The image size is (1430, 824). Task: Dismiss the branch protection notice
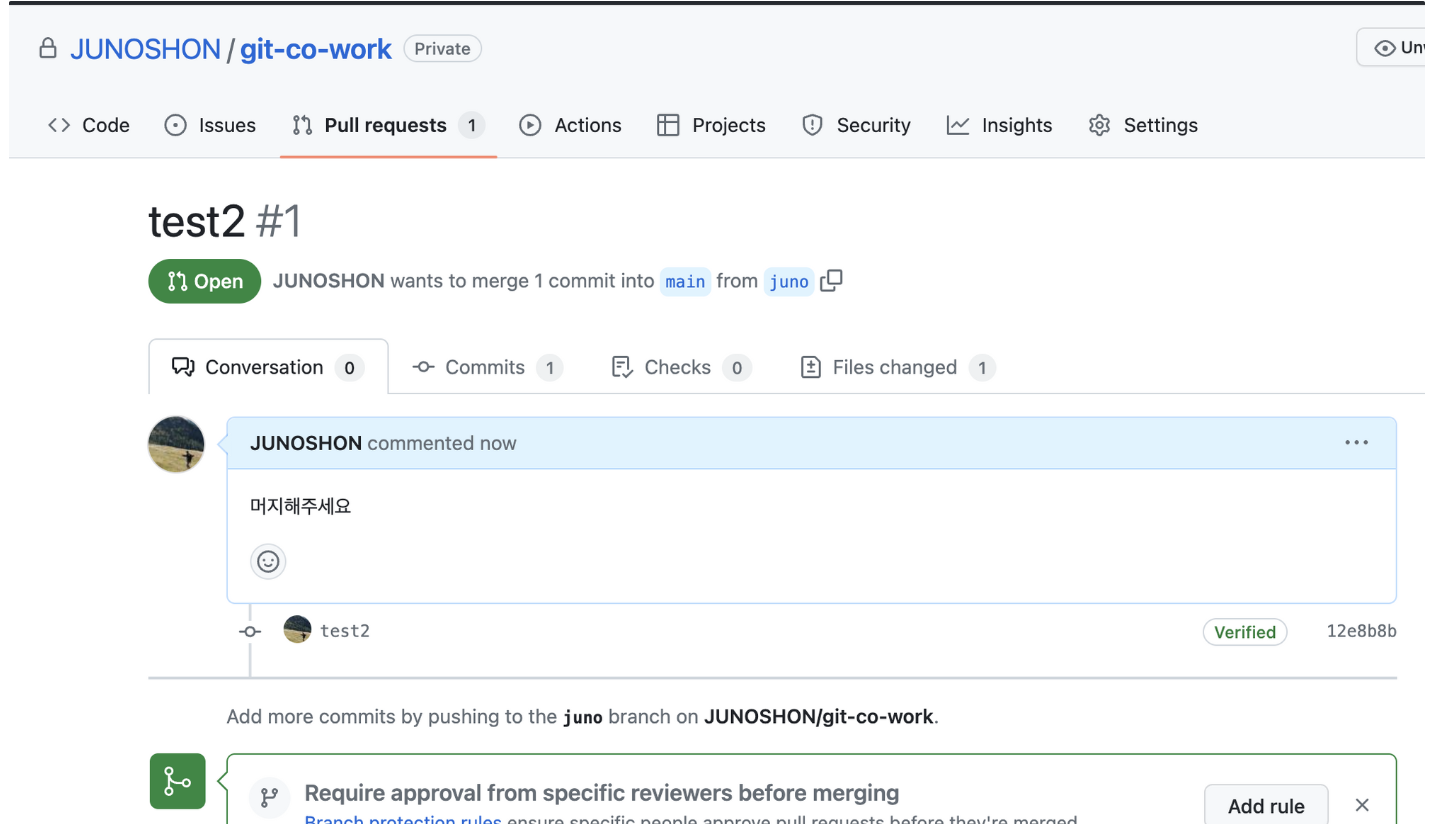1362,805
